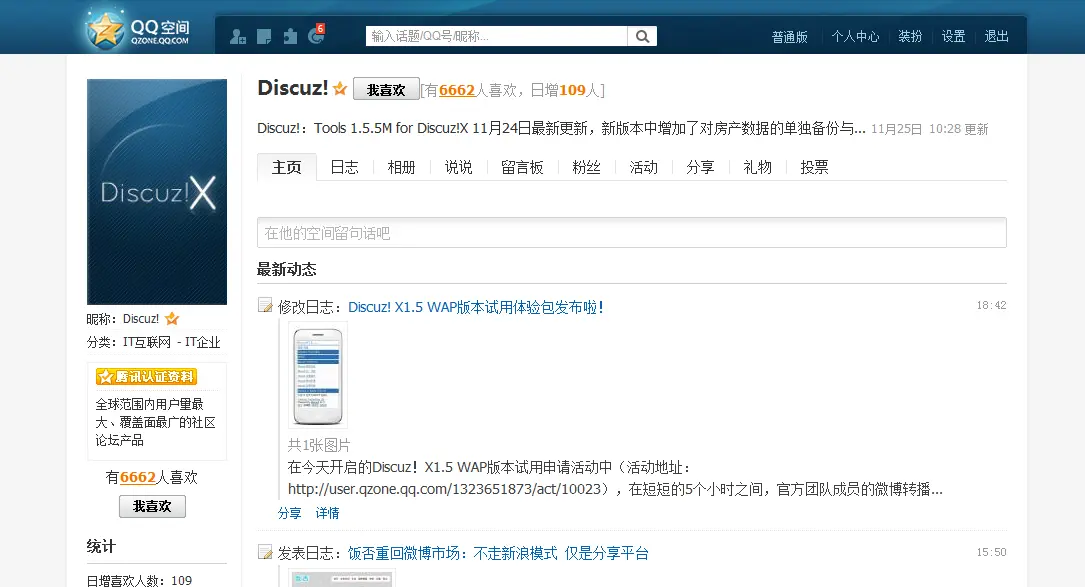The width and height of the screenshot is (1085, 587).
Task: Open the puzzle piece apps icon
Action: [290, 37]
